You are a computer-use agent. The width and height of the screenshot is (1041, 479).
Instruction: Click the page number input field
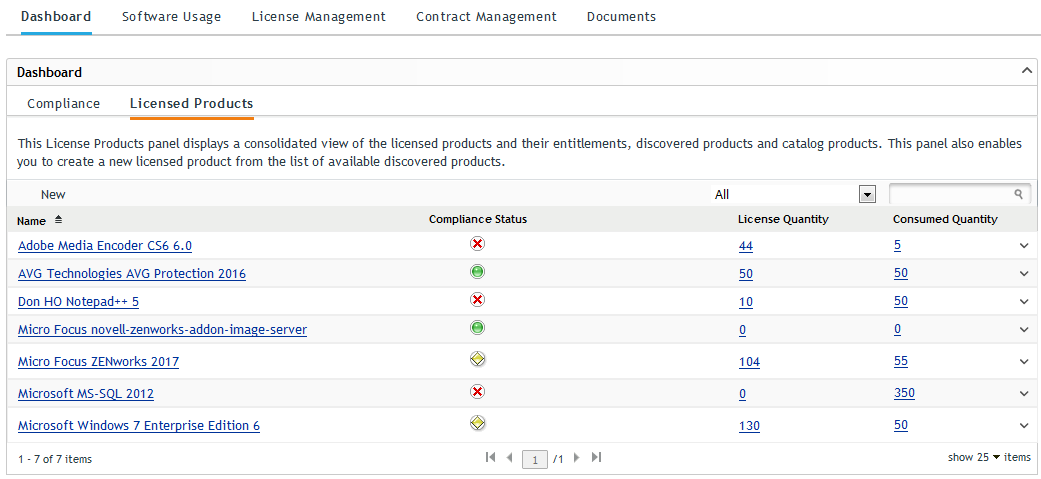(536, 459)
